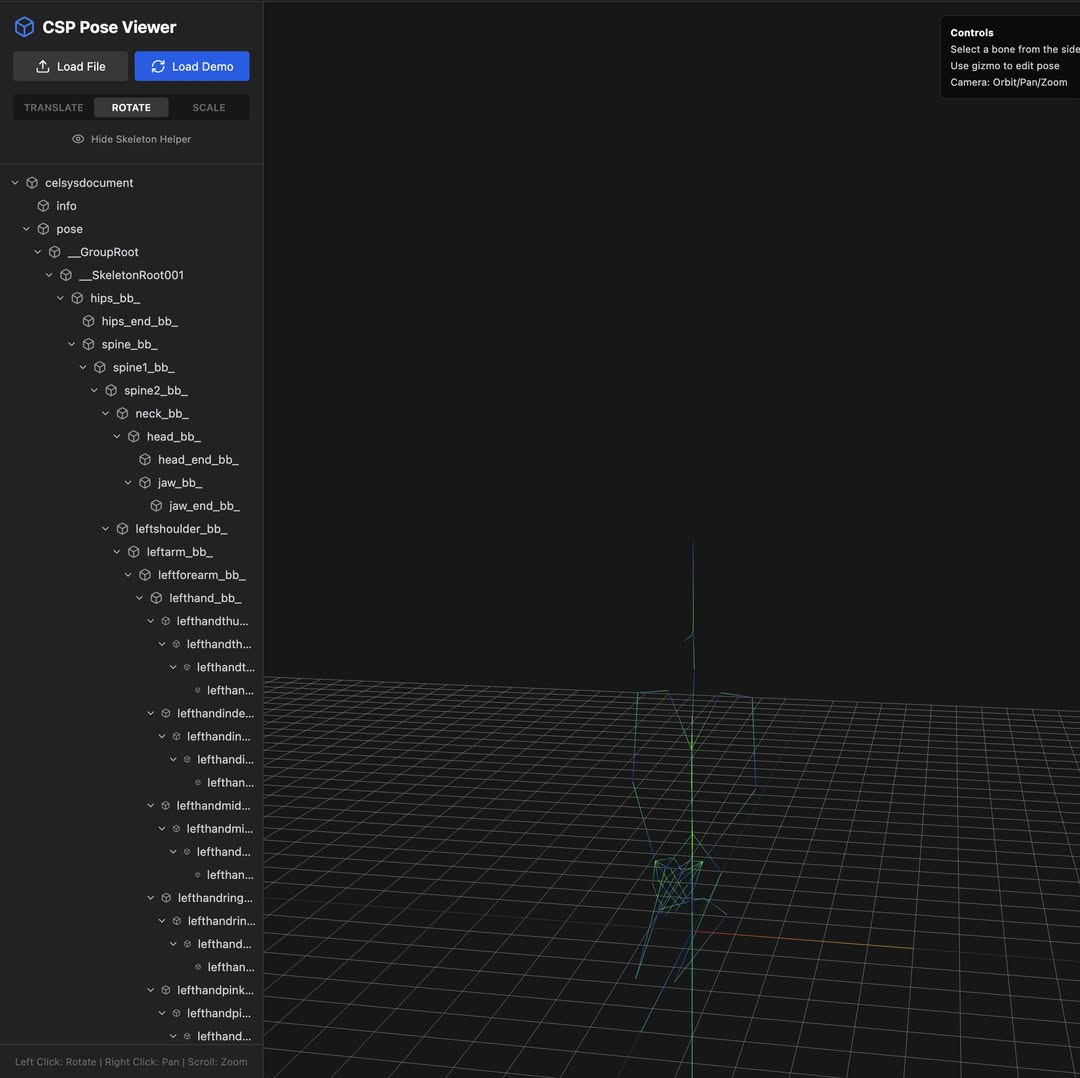
Task: Click the CSP Pose Viewer cube logo
Action: click(x=24, y=27)
